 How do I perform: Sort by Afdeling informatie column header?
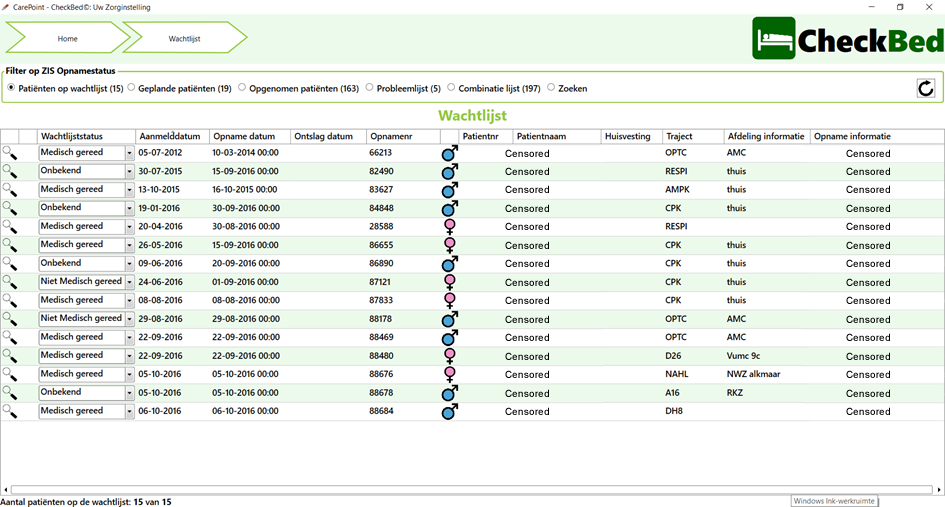click(767, 136)
